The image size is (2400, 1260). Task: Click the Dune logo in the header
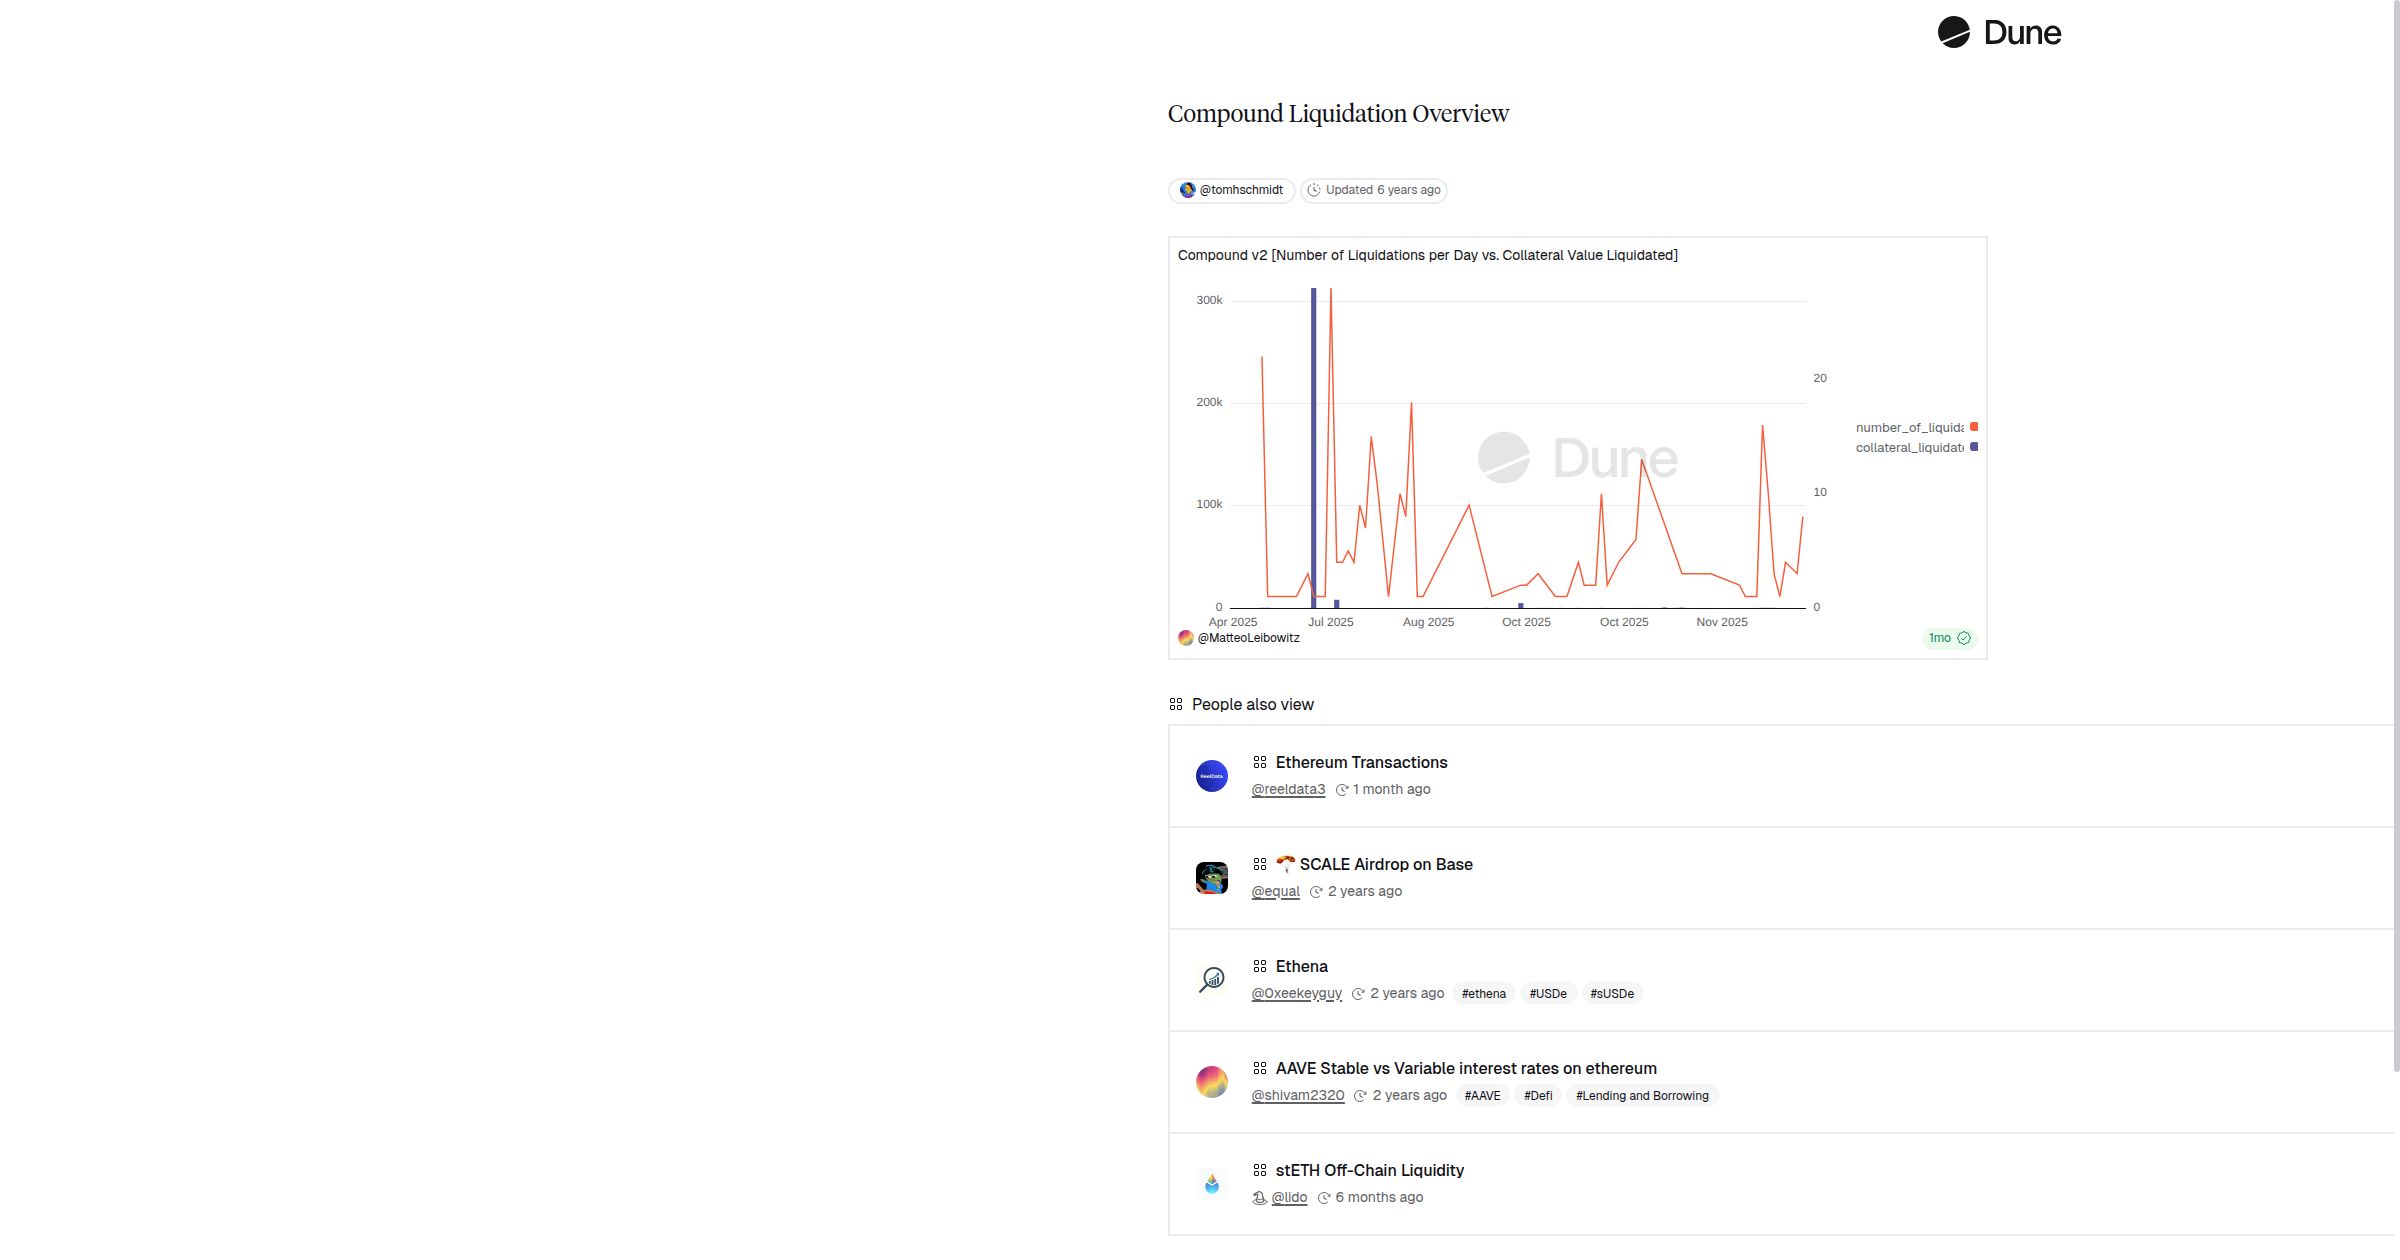click(x=2000, y=32)
